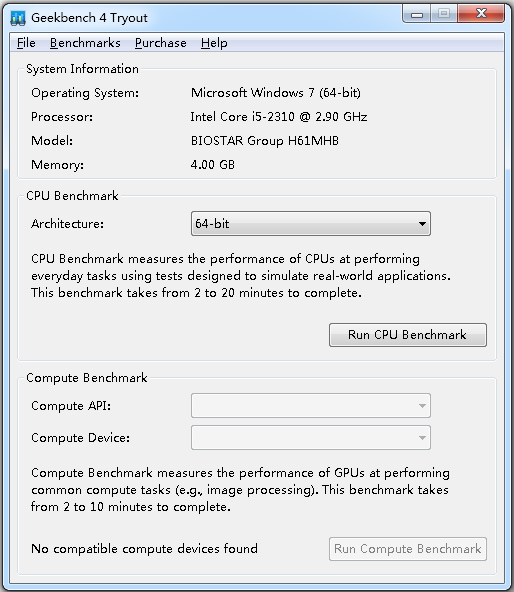Screen dimensions: 514x592
Task: Click the Compute API: label
Action: (71, 405)
